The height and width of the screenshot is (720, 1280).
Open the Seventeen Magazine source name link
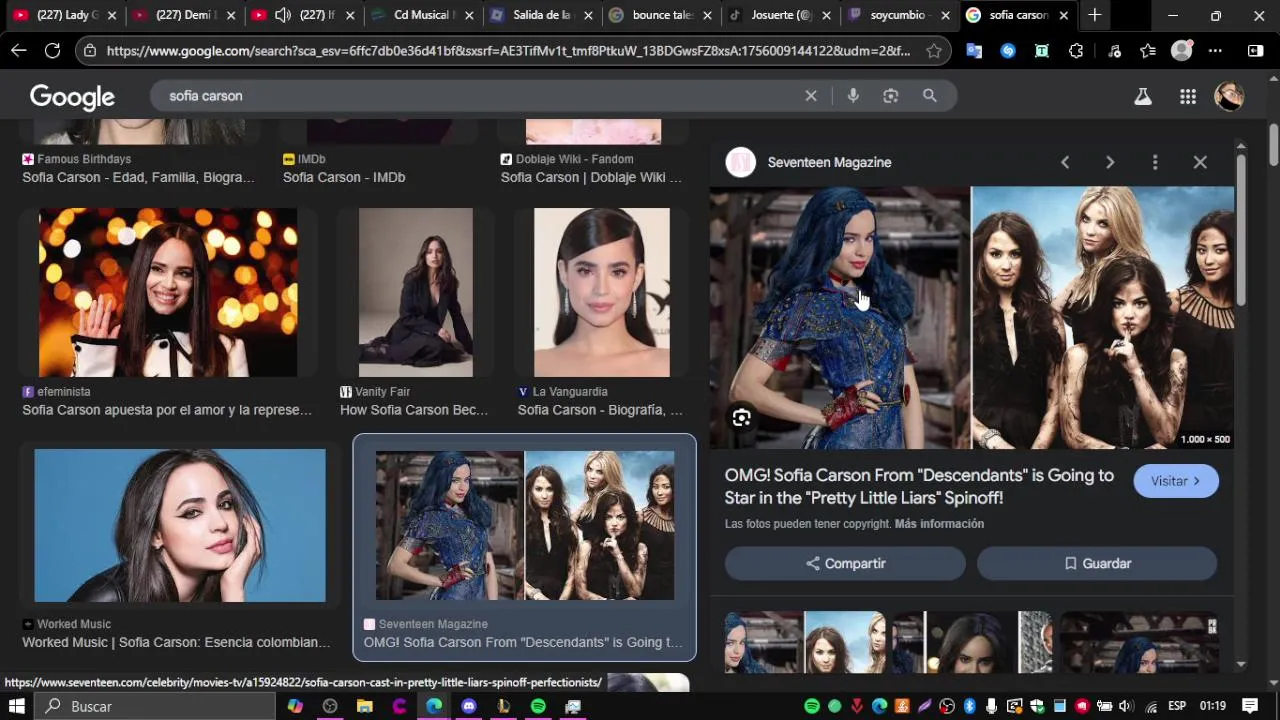[x=829, y=162]
